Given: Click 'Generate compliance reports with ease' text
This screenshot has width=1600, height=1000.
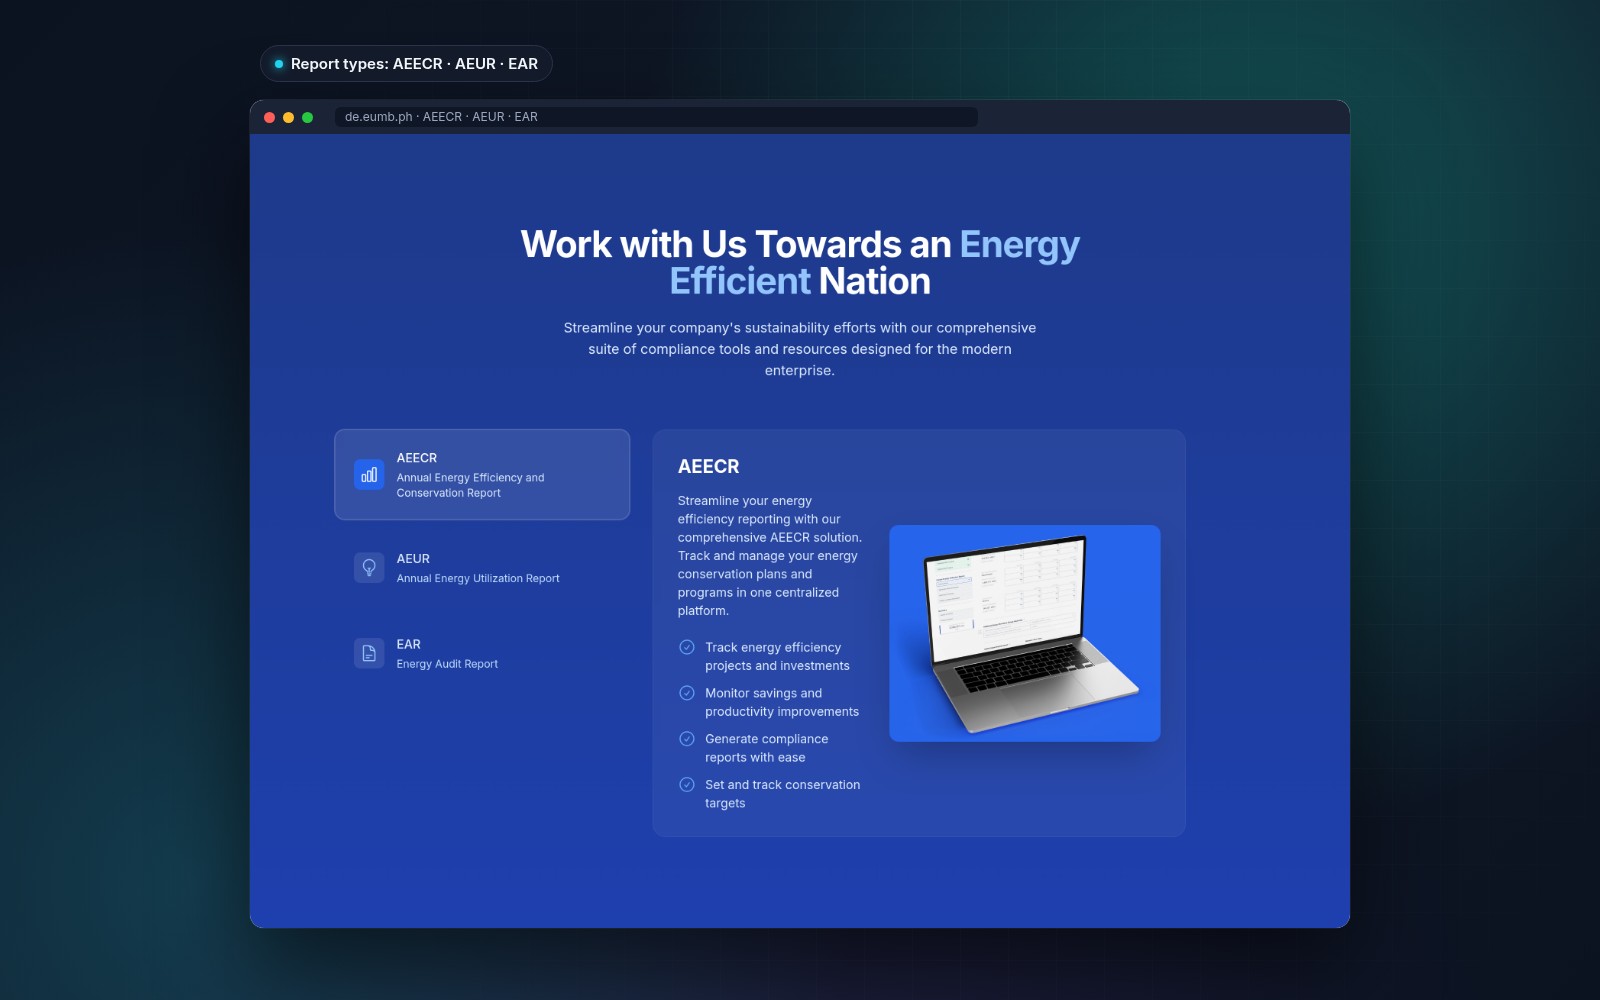Looking at the screenshot, I should (x=766, y=748).
